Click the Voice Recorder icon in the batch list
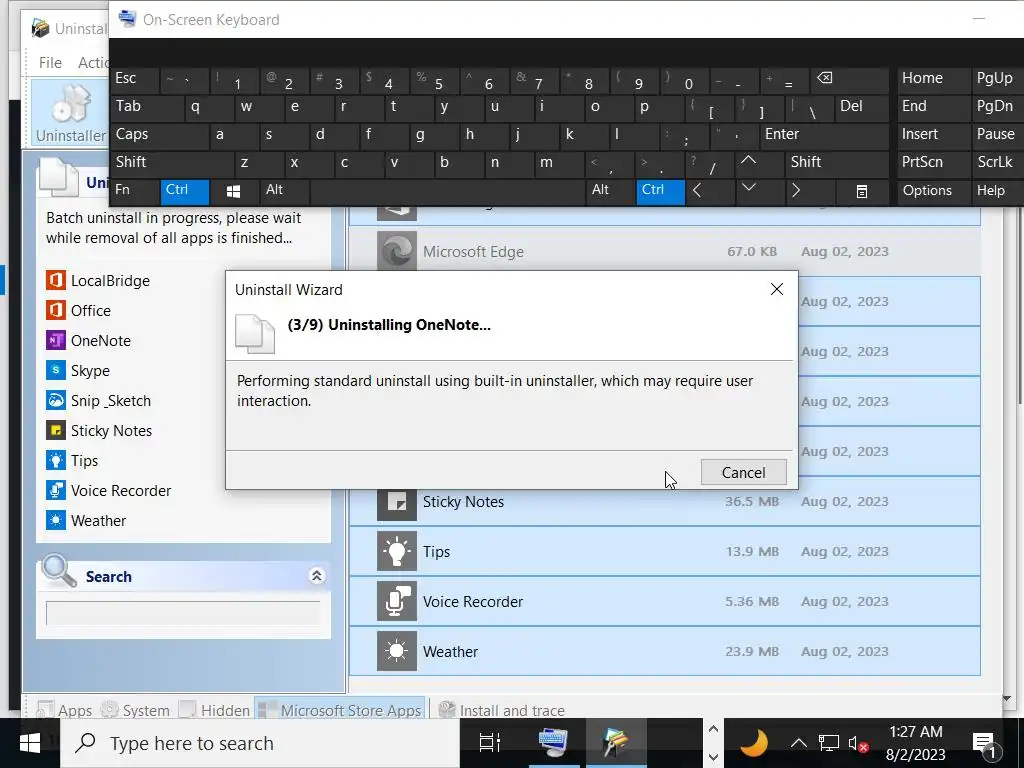The width and height of the screenshot is (1024, 768). click(56, 490)
